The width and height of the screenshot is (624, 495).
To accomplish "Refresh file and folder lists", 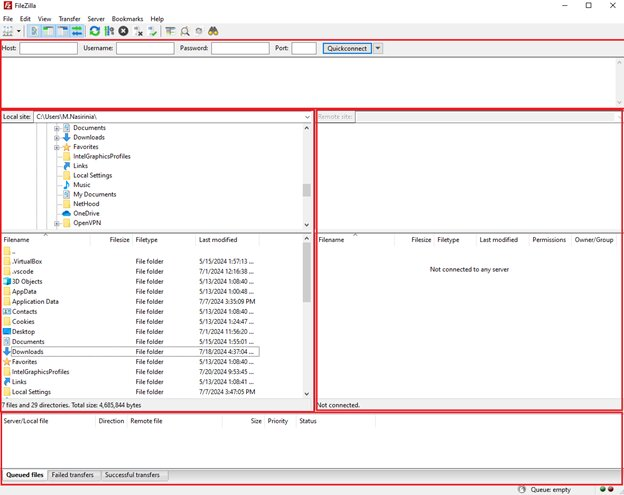I will tap(95, 31).
